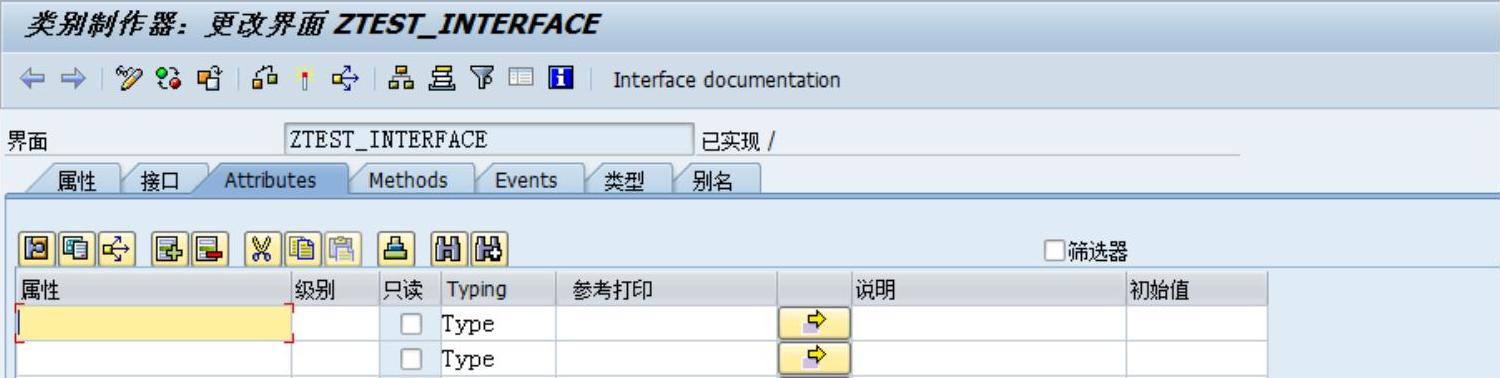The height and width of the screenshot is (378, 1500).
Task: Go back with the left arrow icon
Action: click(33, 79)
